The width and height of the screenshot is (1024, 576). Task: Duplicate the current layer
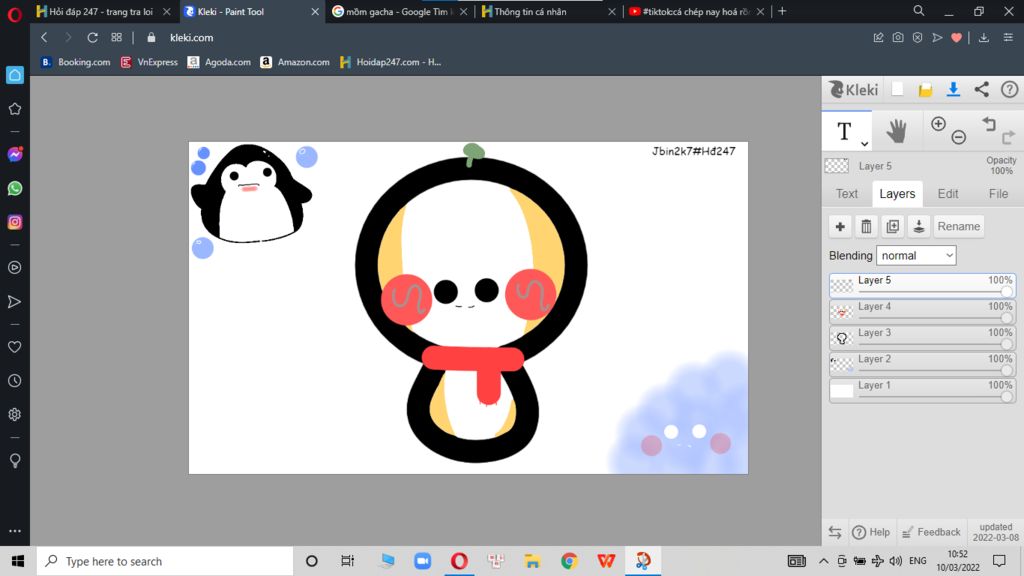click(892, 227)
